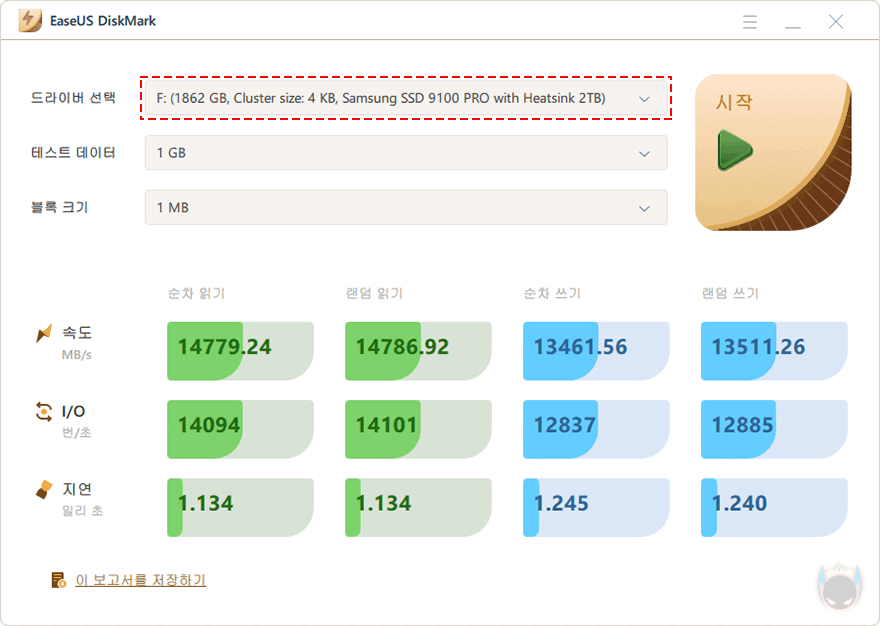Image resolution: width=880 pixels, height=626 pixels.
Task: Click random write I/O value 12885
Action: [742, 425]
